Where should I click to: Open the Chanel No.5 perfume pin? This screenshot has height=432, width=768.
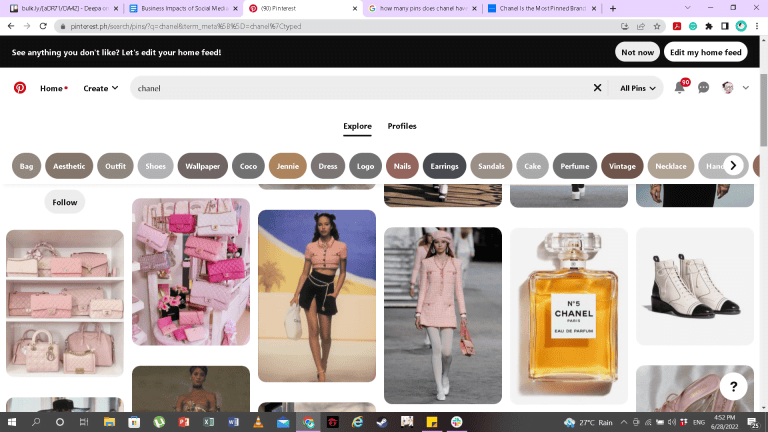pyautogui.click(x=568, y=316)
